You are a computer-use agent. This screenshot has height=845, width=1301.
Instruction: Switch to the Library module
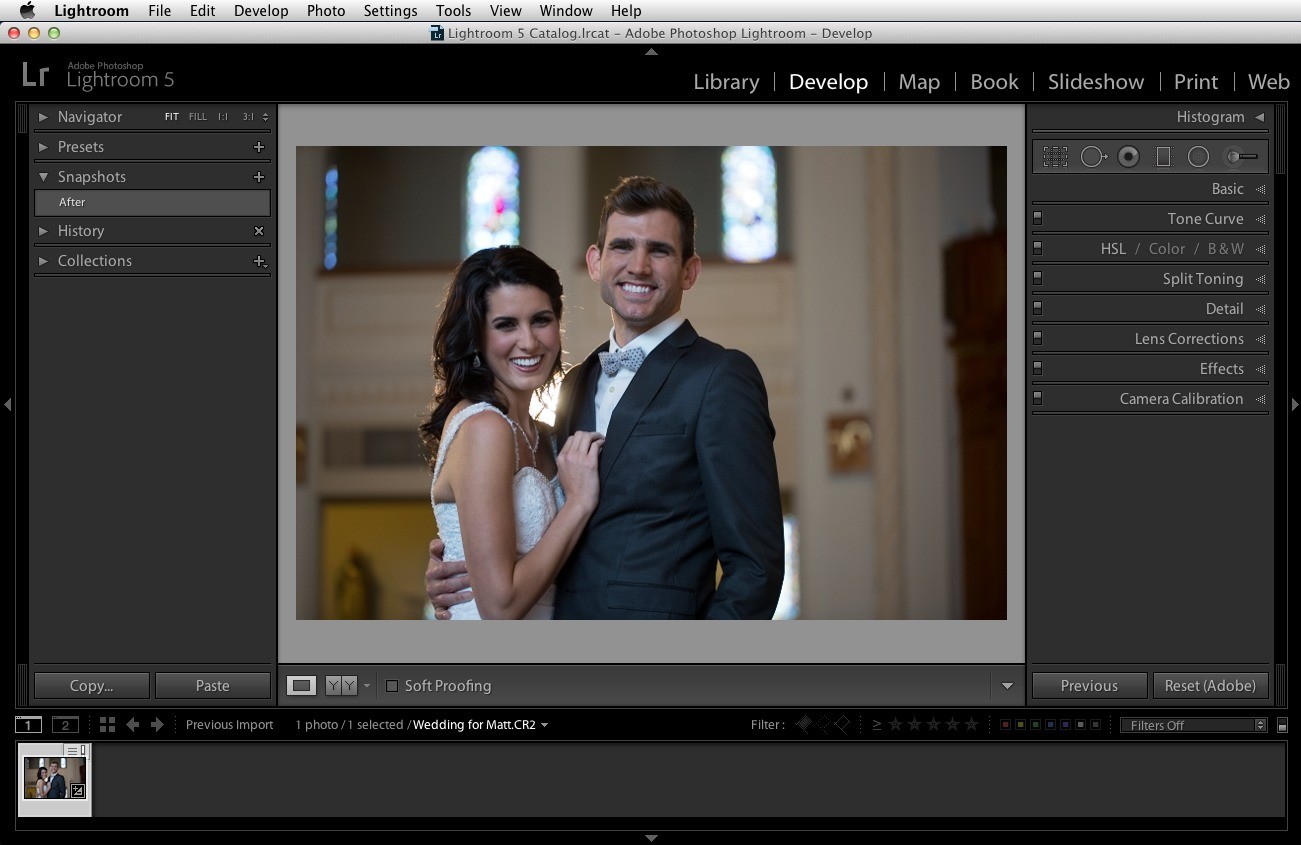(x=726, y=82)
